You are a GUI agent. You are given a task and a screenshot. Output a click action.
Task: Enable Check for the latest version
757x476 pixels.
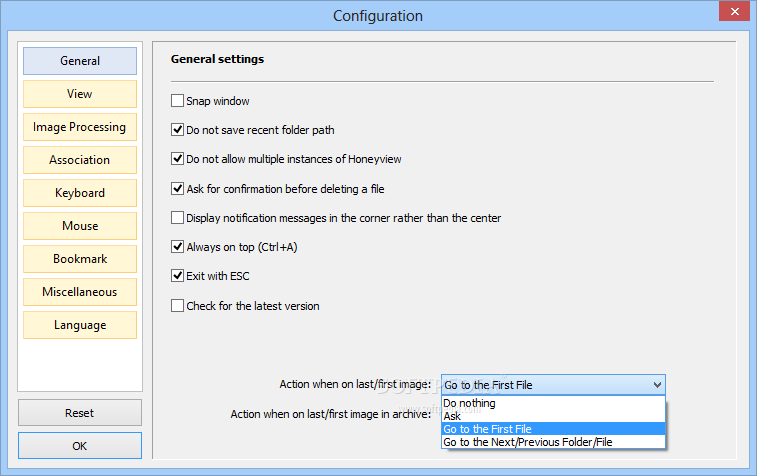[x=177, y=306]
